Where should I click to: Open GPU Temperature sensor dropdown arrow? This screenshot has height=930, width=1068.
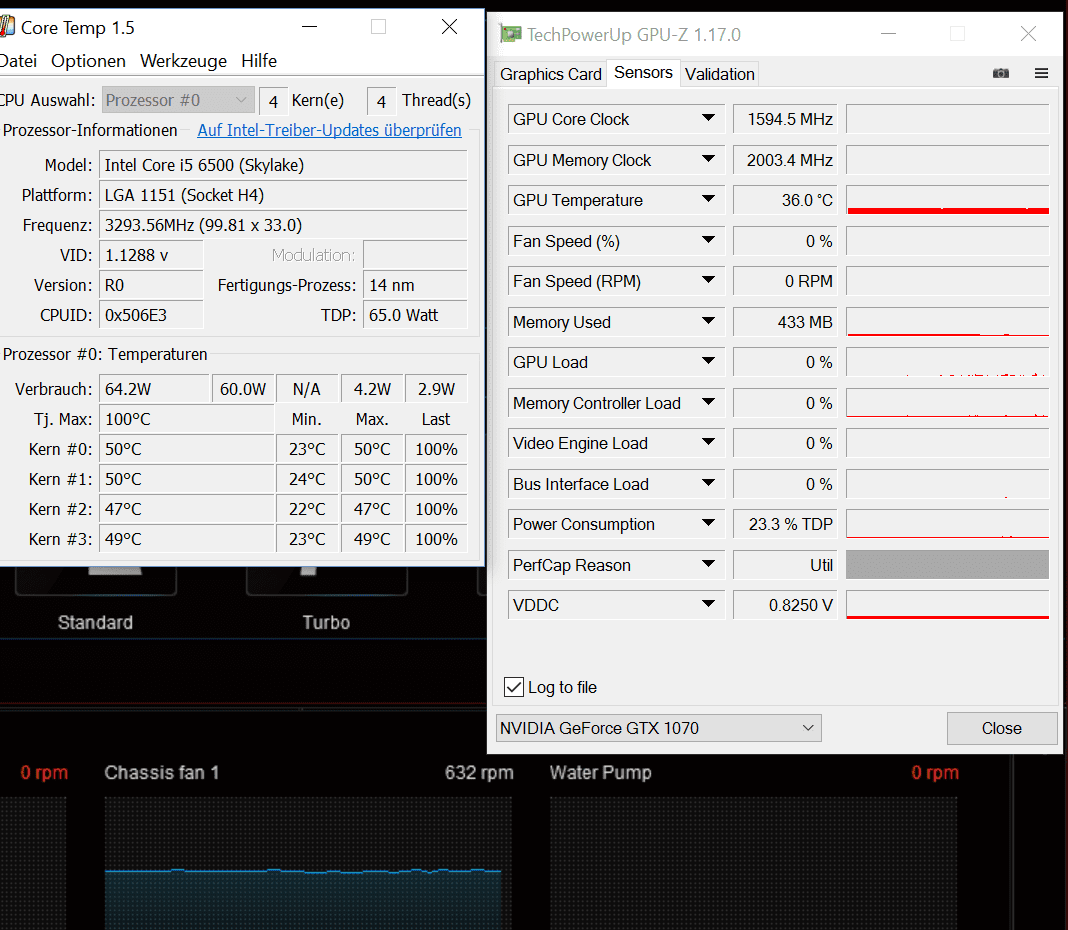(708, 199)
